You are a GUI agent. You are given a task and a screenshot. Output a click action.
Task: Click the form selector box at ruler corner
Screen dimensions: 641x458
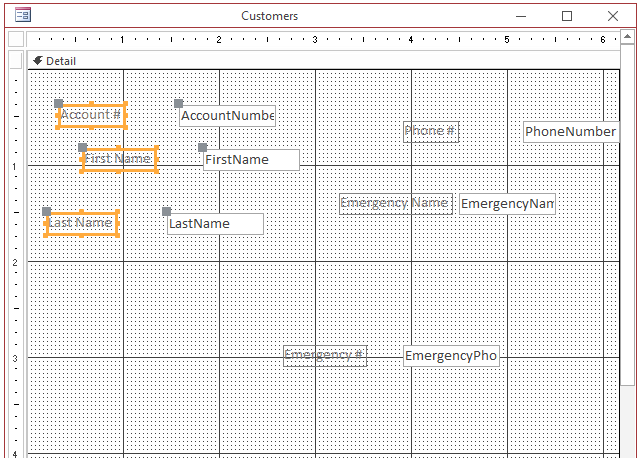(16, 39)
